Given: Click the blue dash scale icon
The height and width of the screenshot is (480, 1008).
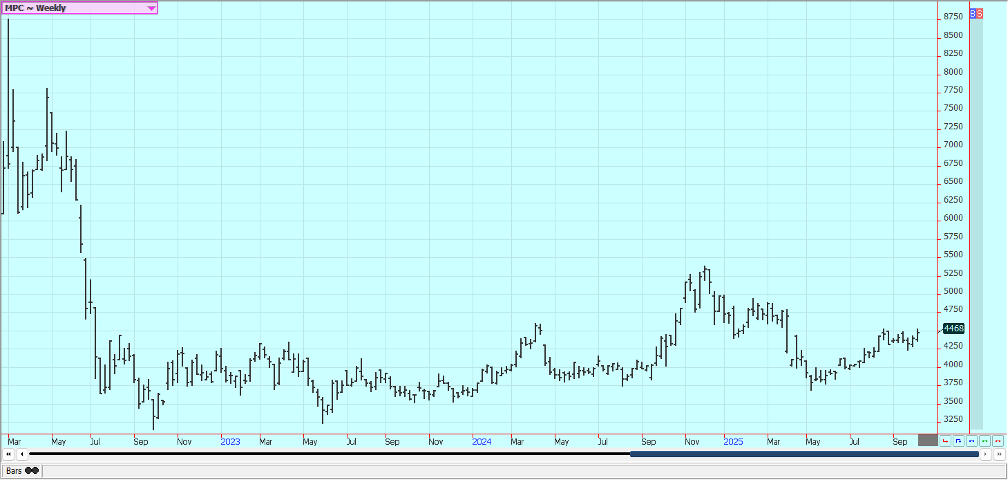Looking at the screenshot, I should [x=972, y=440].
